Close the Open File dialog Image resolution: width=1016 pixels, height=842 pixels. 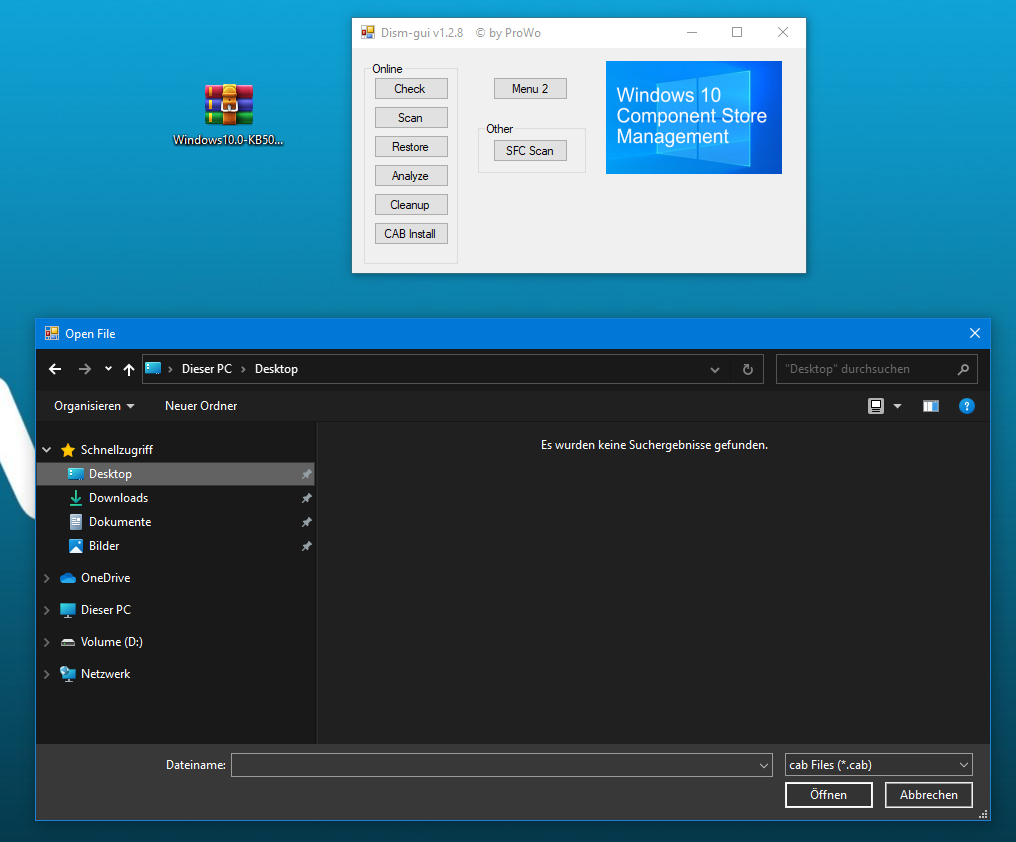click(x=975, y=333)
